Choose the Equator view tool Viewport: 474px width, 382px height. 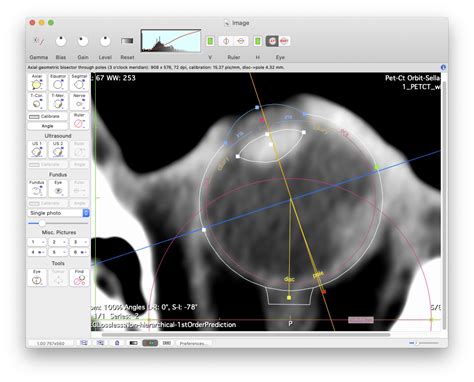click(58, 82)
